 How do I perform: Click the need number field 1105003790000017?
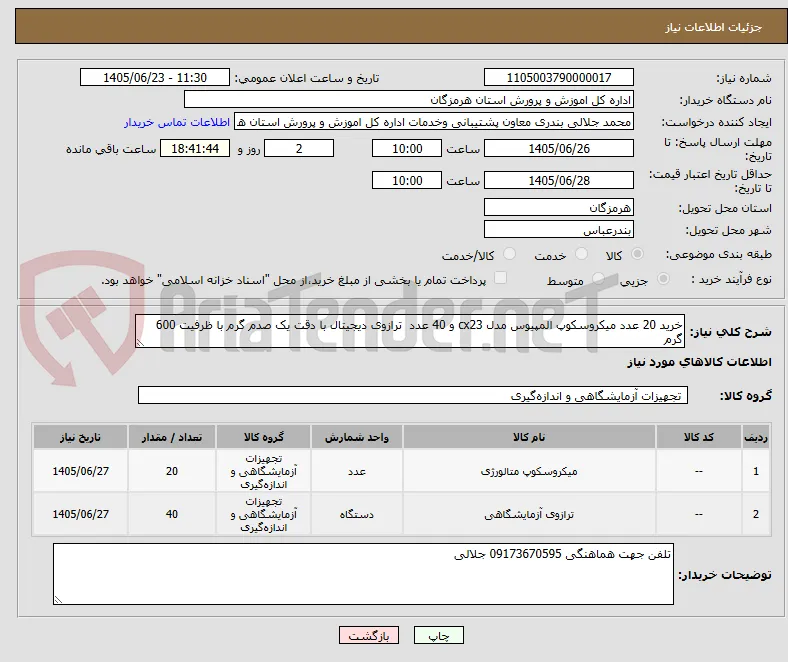(559, 77)
